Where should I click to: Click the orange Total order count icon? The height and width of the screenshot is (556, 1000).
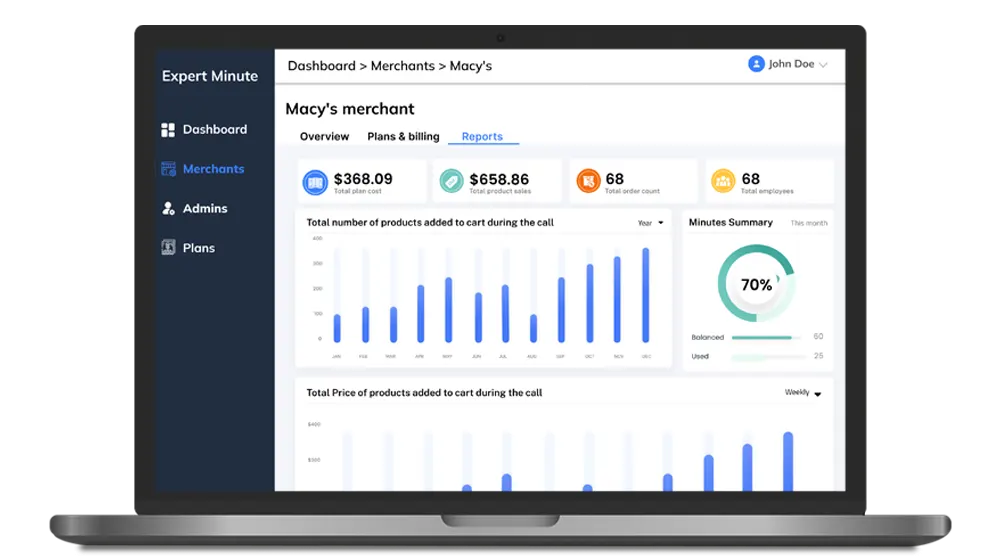(588, 181)
